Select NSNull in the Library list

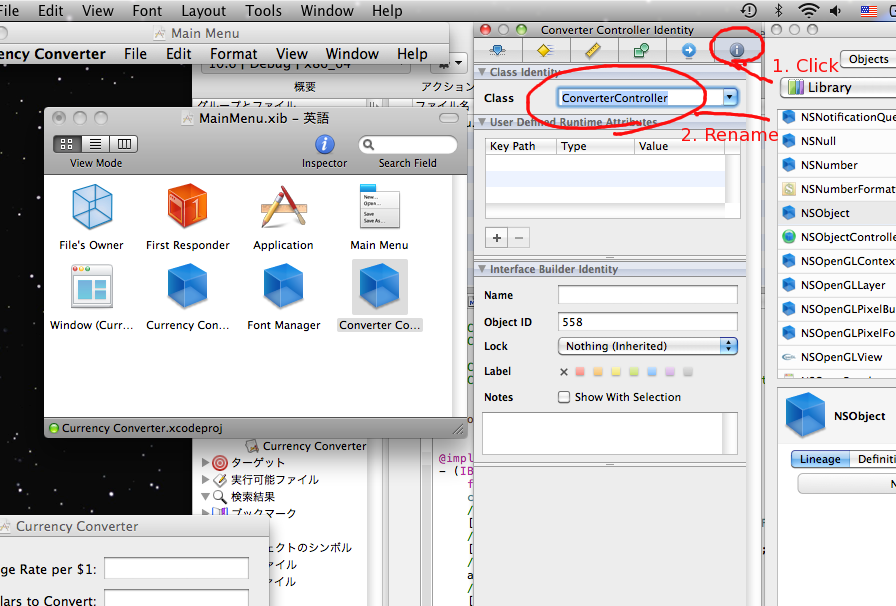(x=837, y=141)
